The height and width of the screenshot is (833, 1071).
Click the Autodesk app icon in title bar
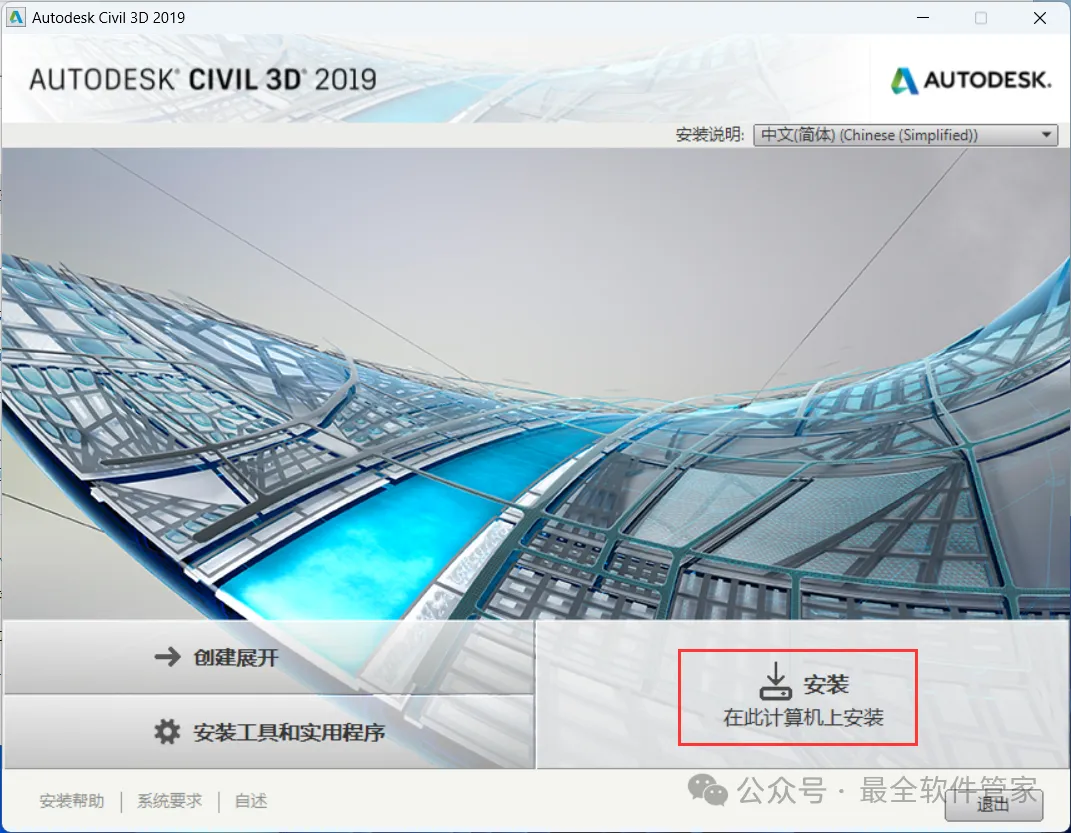coord(15,17)
